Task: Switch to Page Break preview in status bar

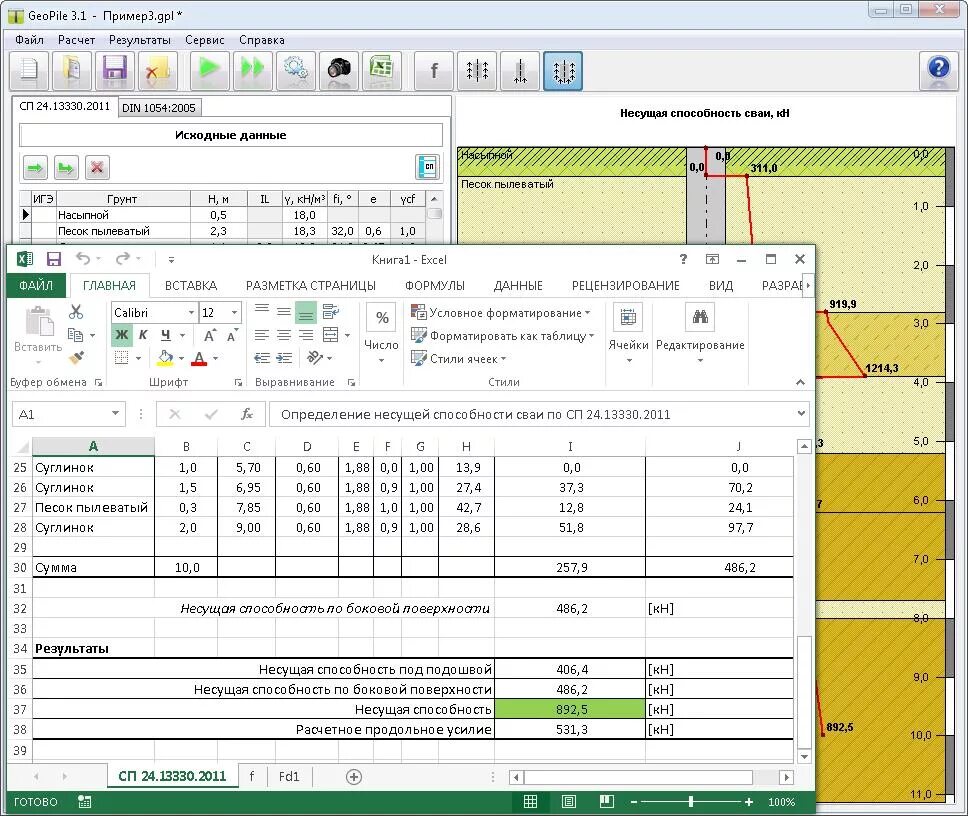Action: (607, 802)
